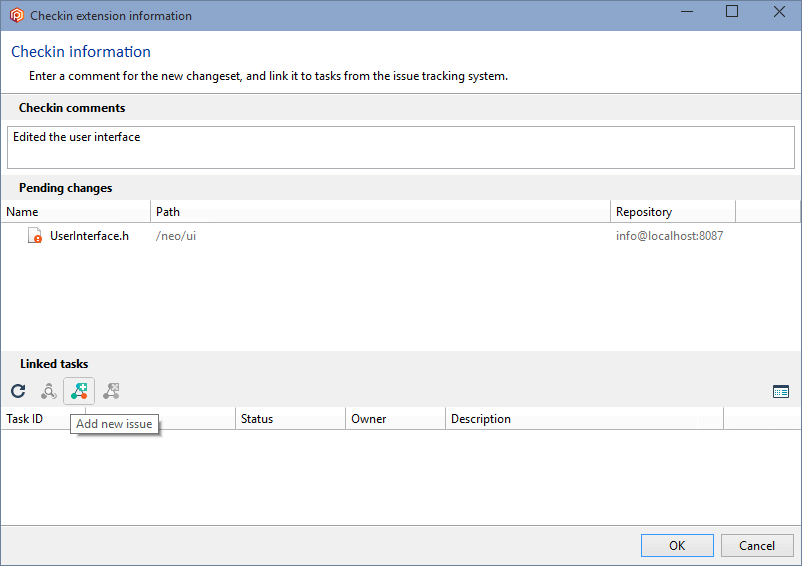802x566 pixels.
Task: Sort pending changes by Name column
Action: [76, 212]
